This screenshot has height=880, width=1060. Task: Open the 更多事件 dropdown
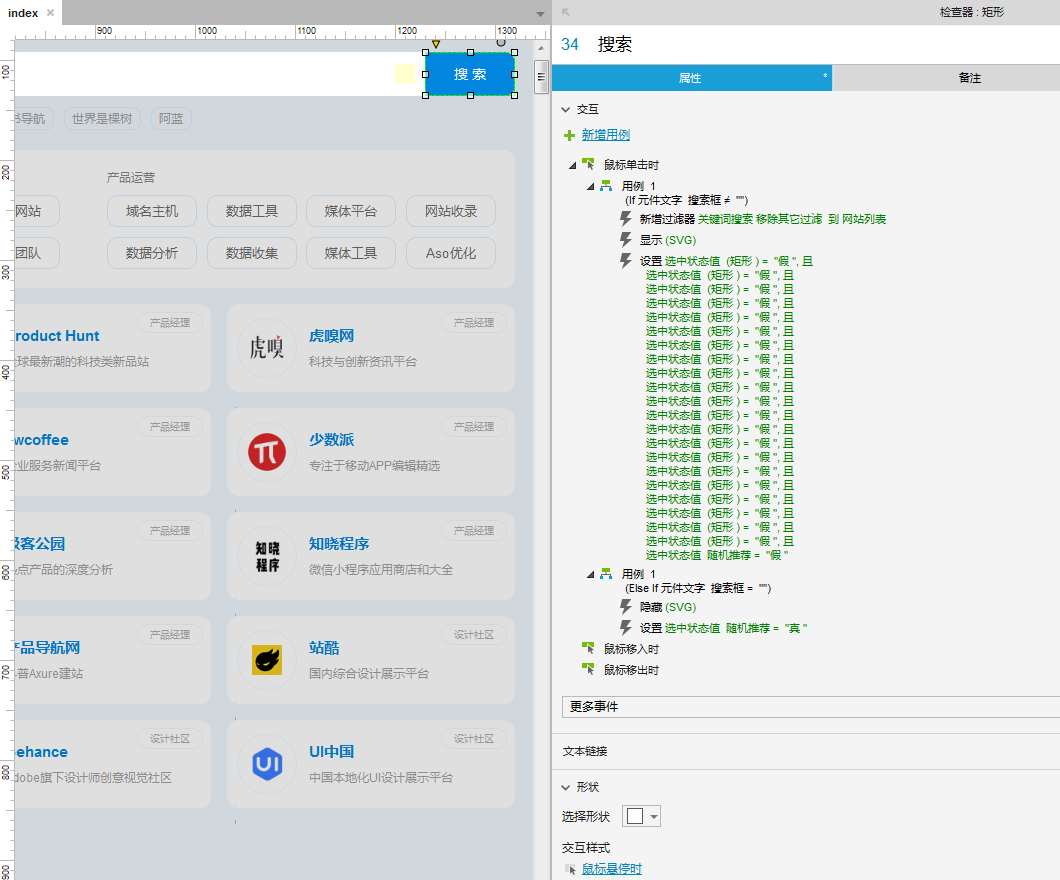[x=811, y=706]
